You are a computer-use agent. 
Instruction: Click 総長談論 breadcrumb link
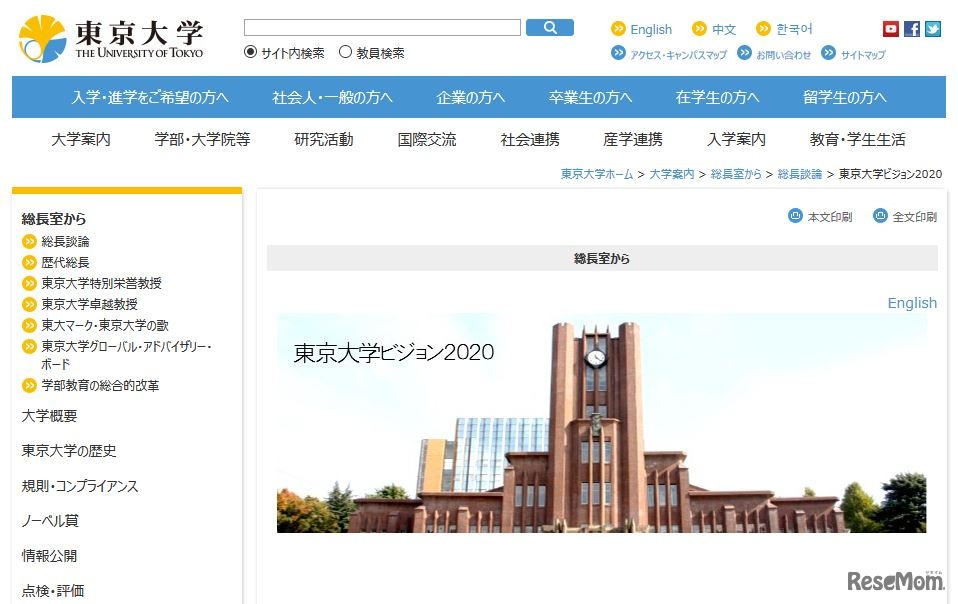coord(800,174)
